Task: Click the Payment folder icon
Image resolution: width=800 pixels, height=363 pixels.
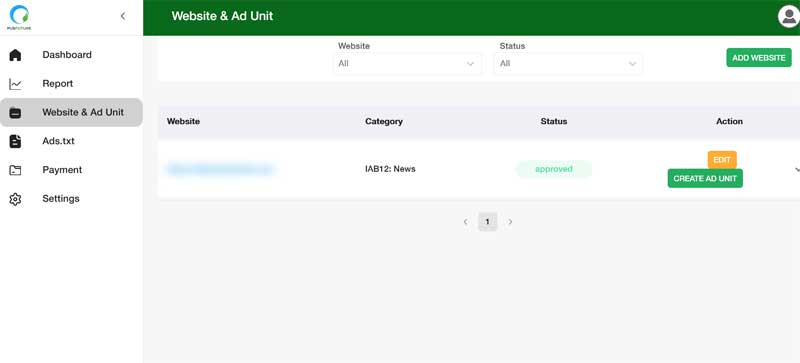Action: [15, 170]
